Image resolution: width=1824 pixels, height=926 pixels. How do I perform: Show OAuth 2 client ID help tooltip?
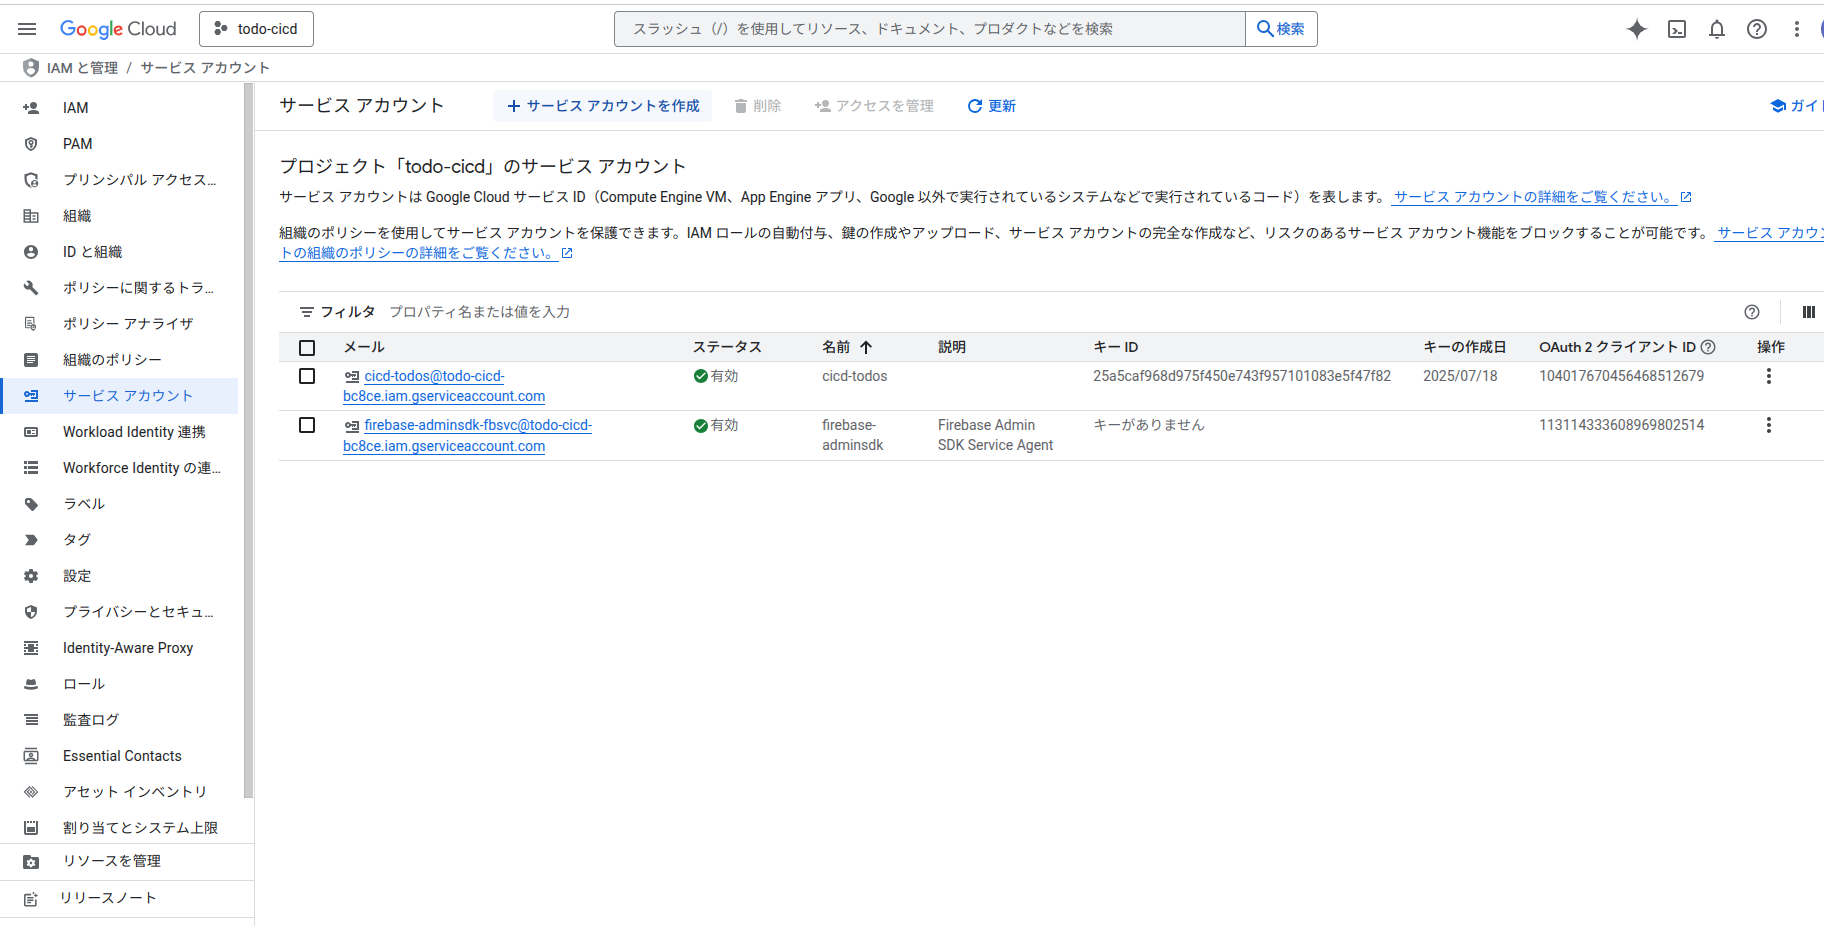click(1708, 347)
